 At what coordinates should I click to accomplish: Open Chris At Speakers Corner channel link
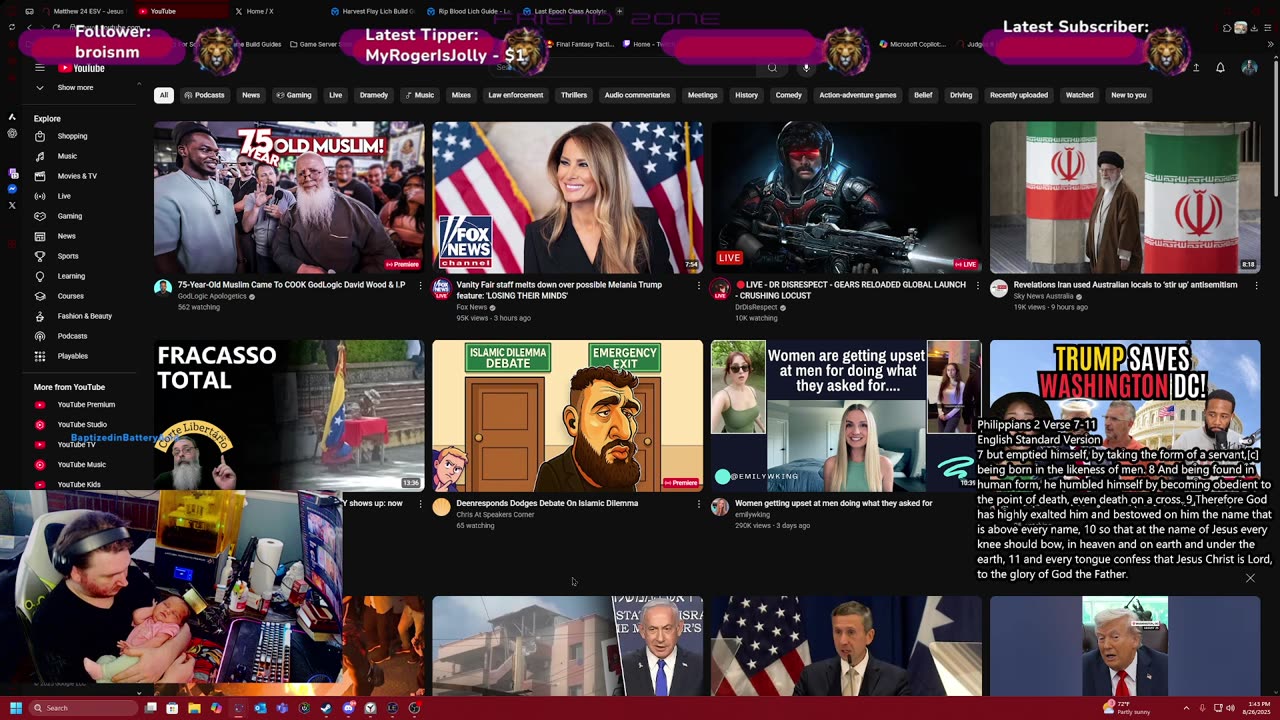tap(495, 514)
